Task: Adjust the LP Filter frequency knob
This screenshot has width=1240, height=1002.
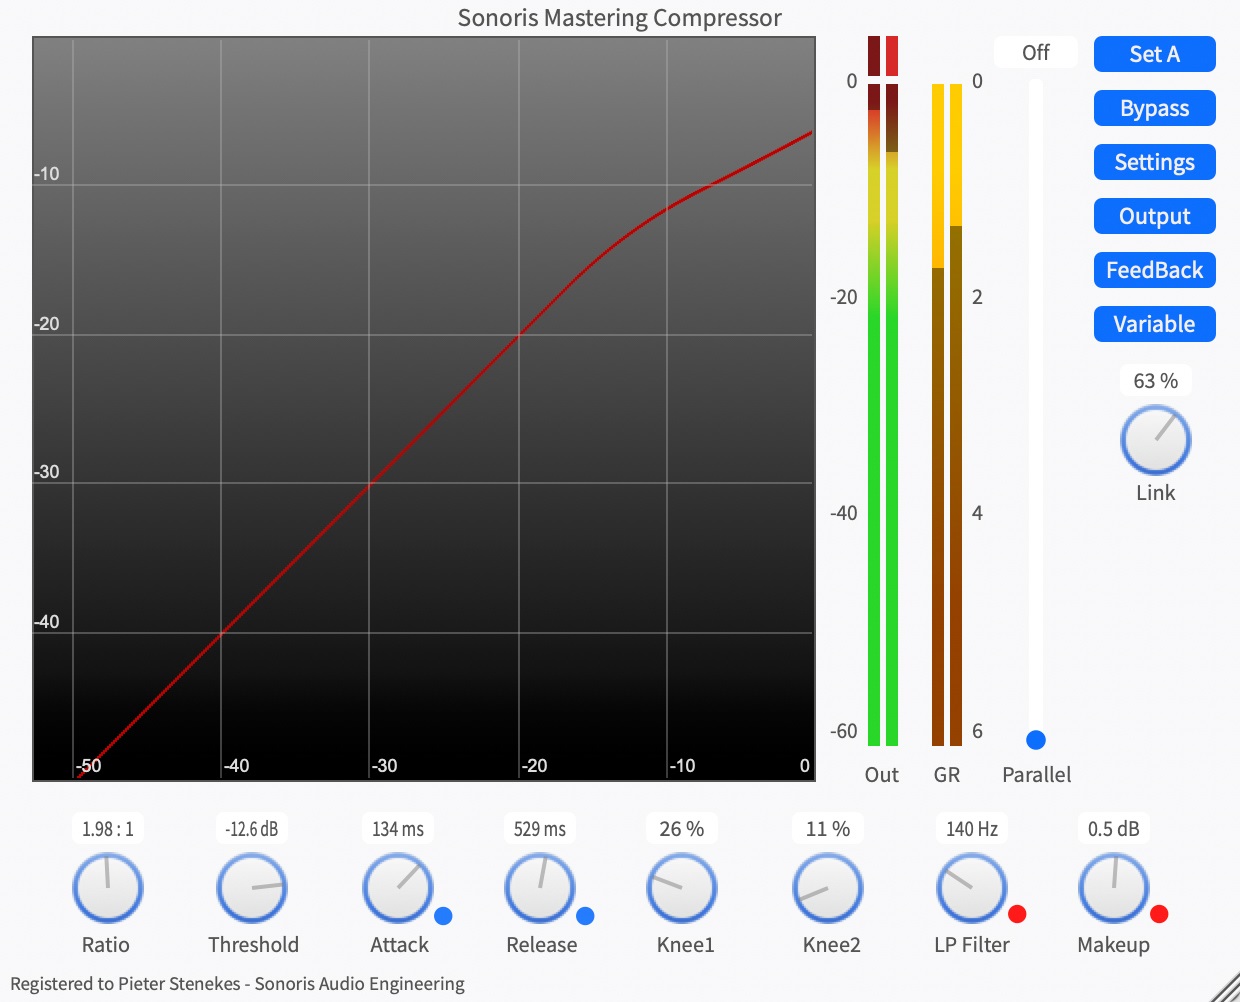Action: [x=970, y=887]
